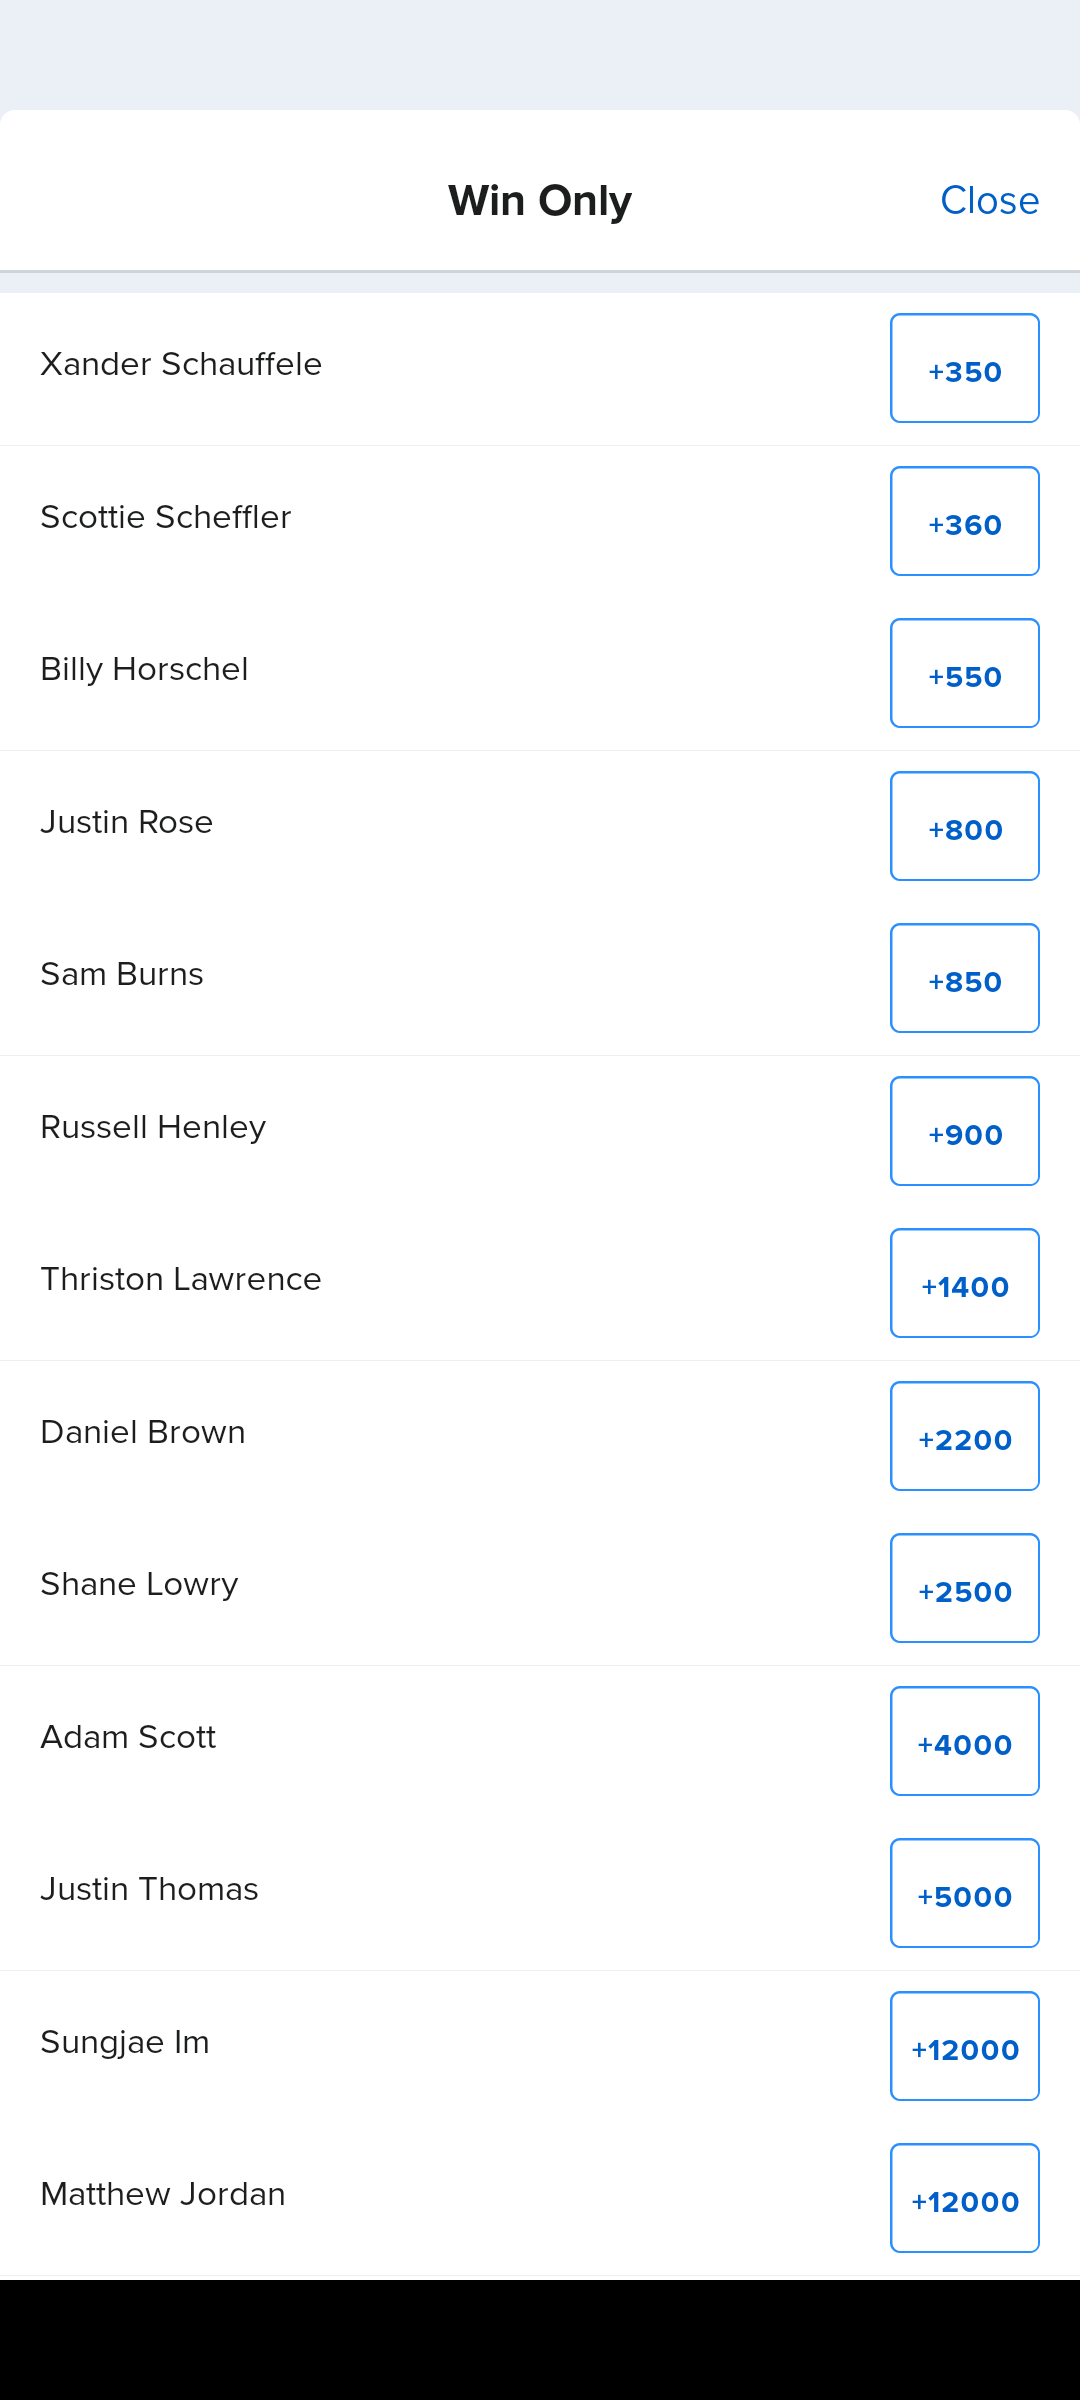
Task: Bet on Justin Thomas at +5000
Action: (x=964, y=1894)
